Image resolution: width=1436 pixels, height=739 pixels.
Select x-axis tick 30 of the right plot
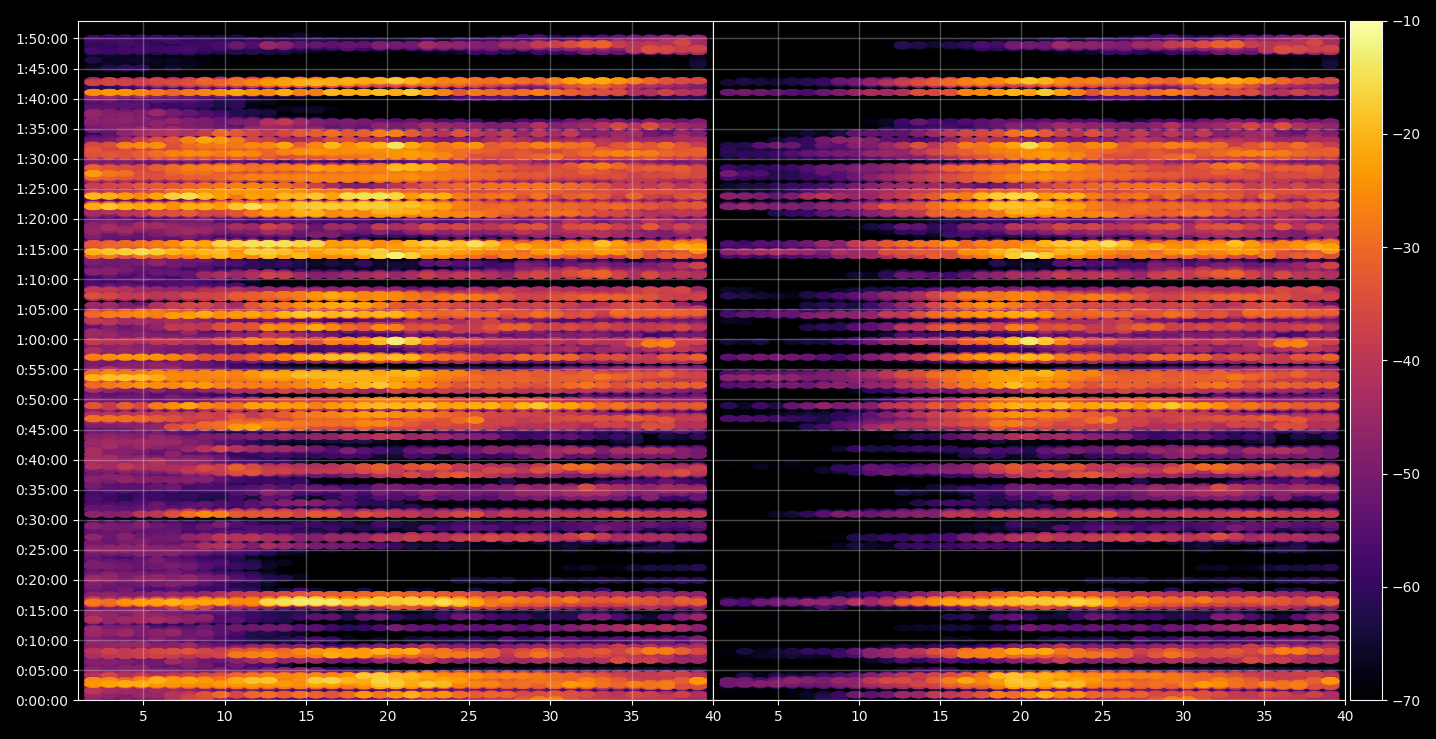coord(1183,717)
